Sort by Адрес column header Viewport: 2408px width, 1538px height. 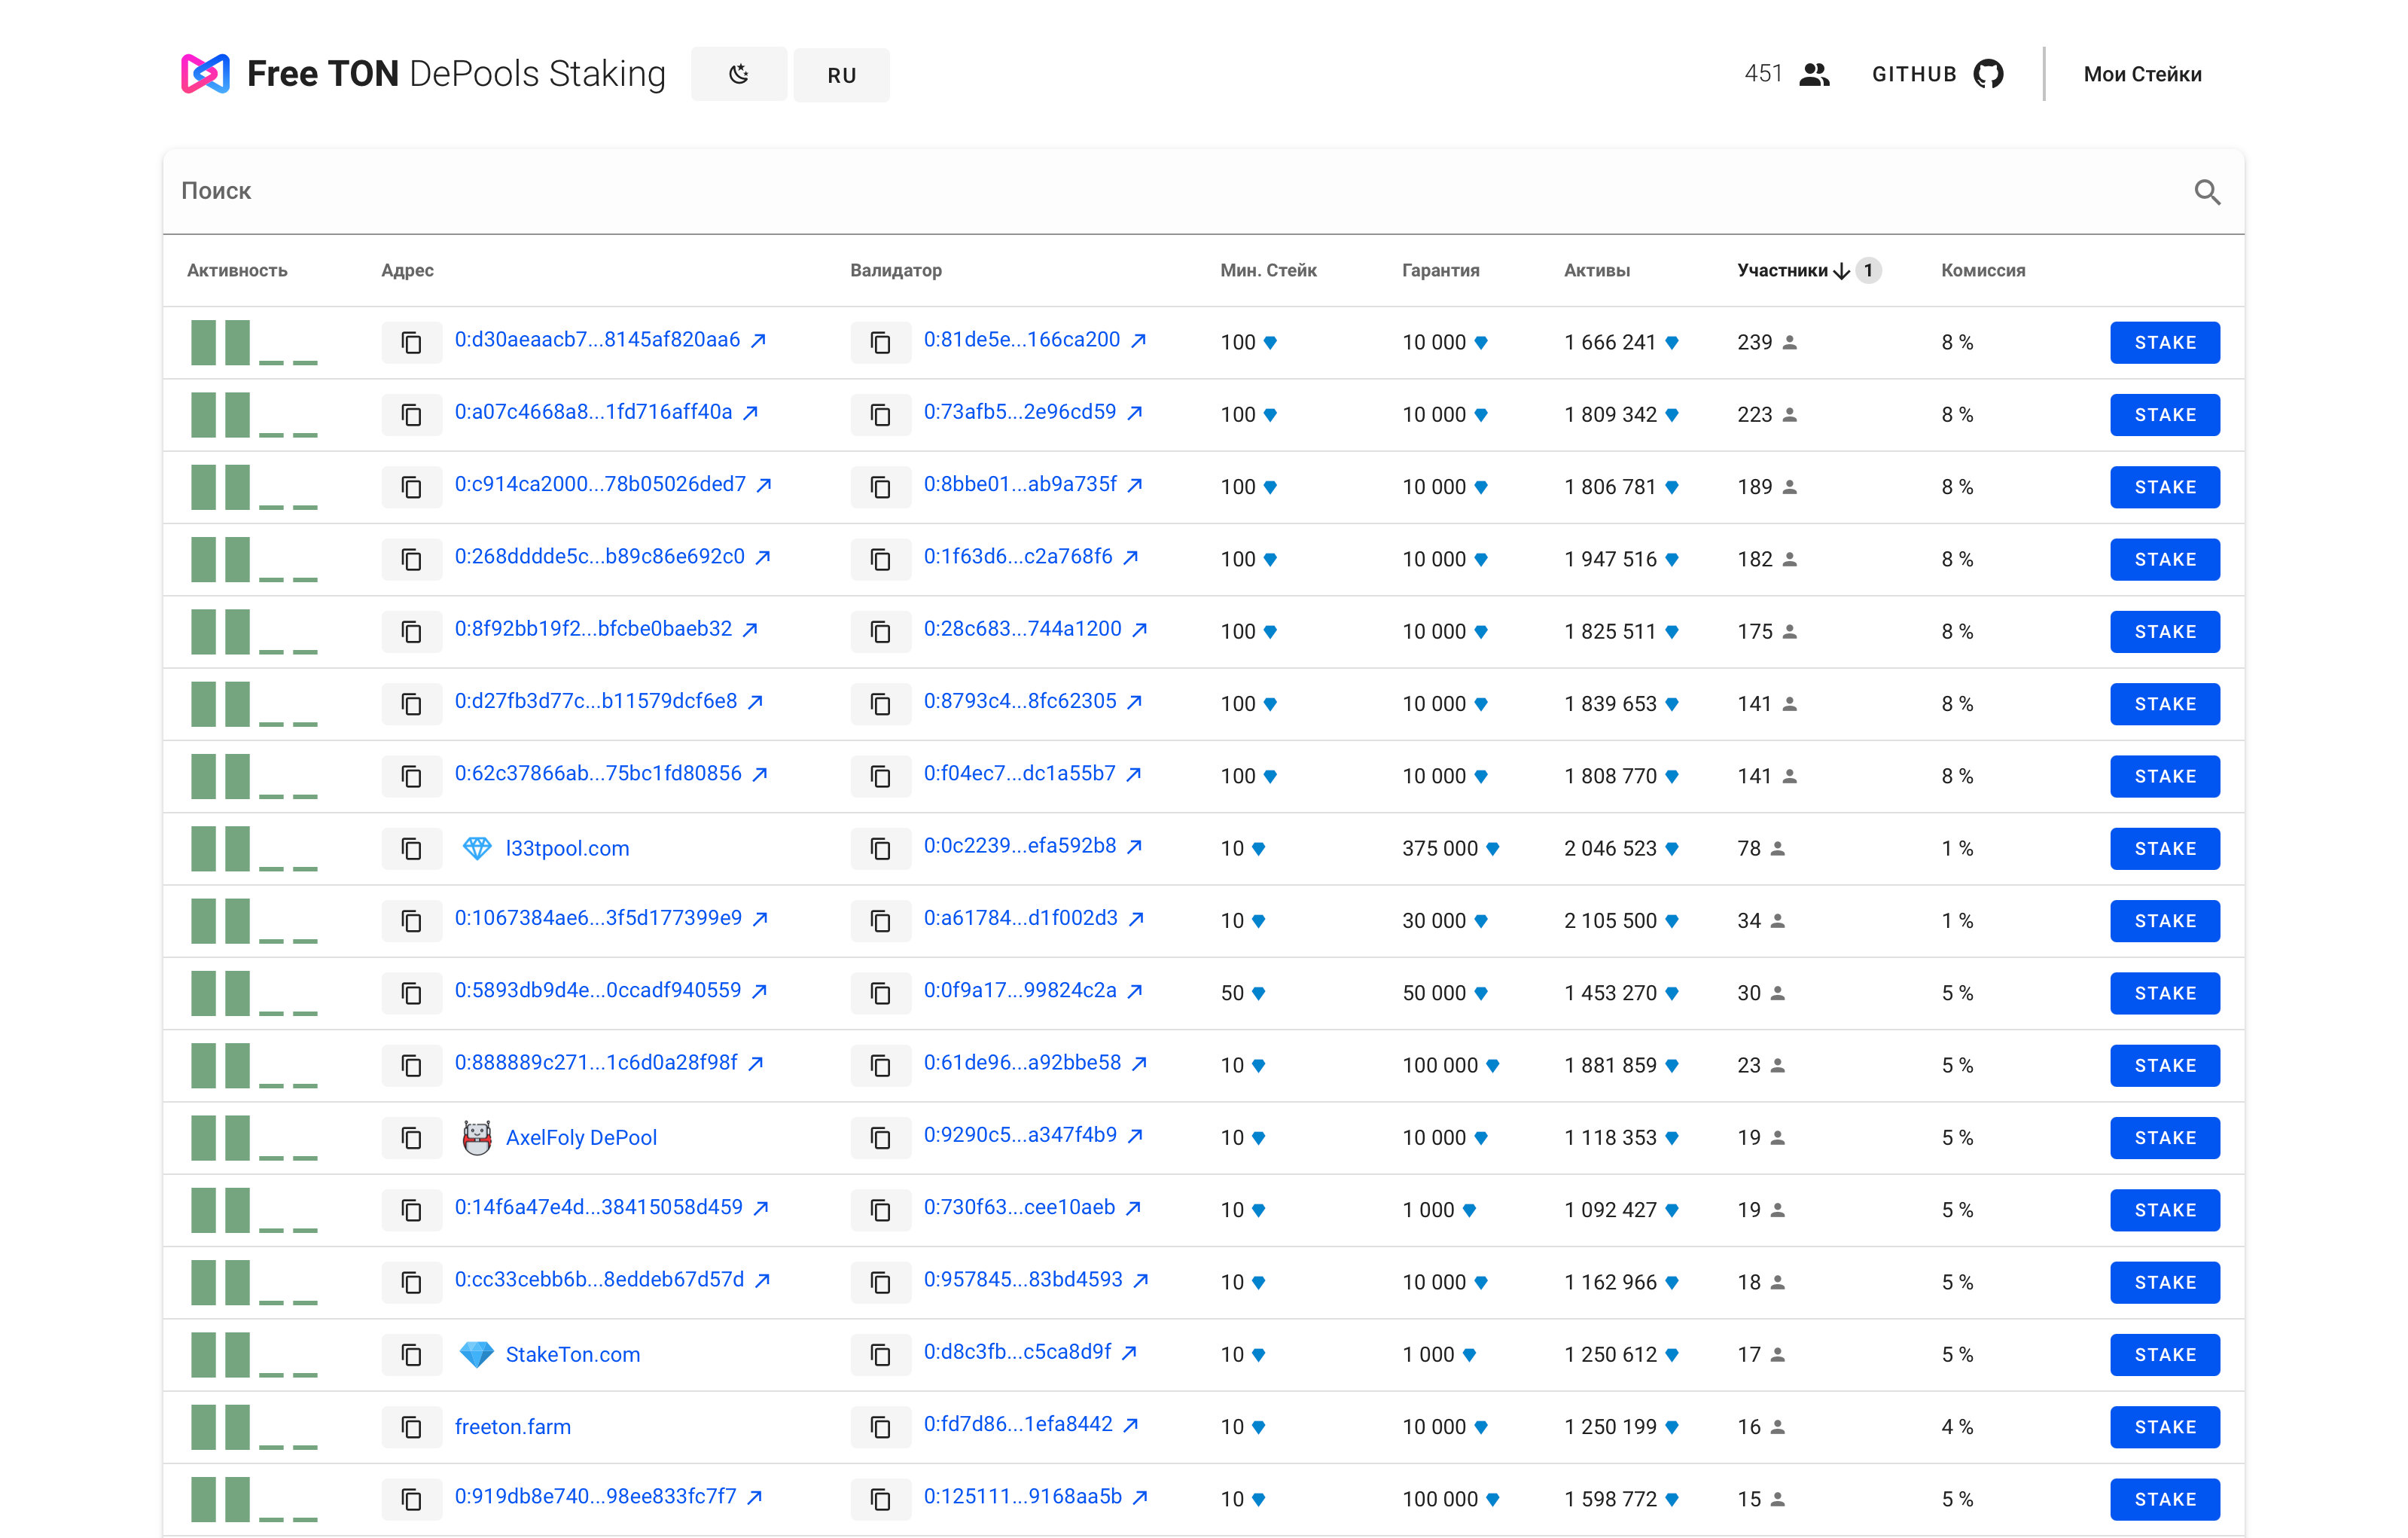coord(407,270)
